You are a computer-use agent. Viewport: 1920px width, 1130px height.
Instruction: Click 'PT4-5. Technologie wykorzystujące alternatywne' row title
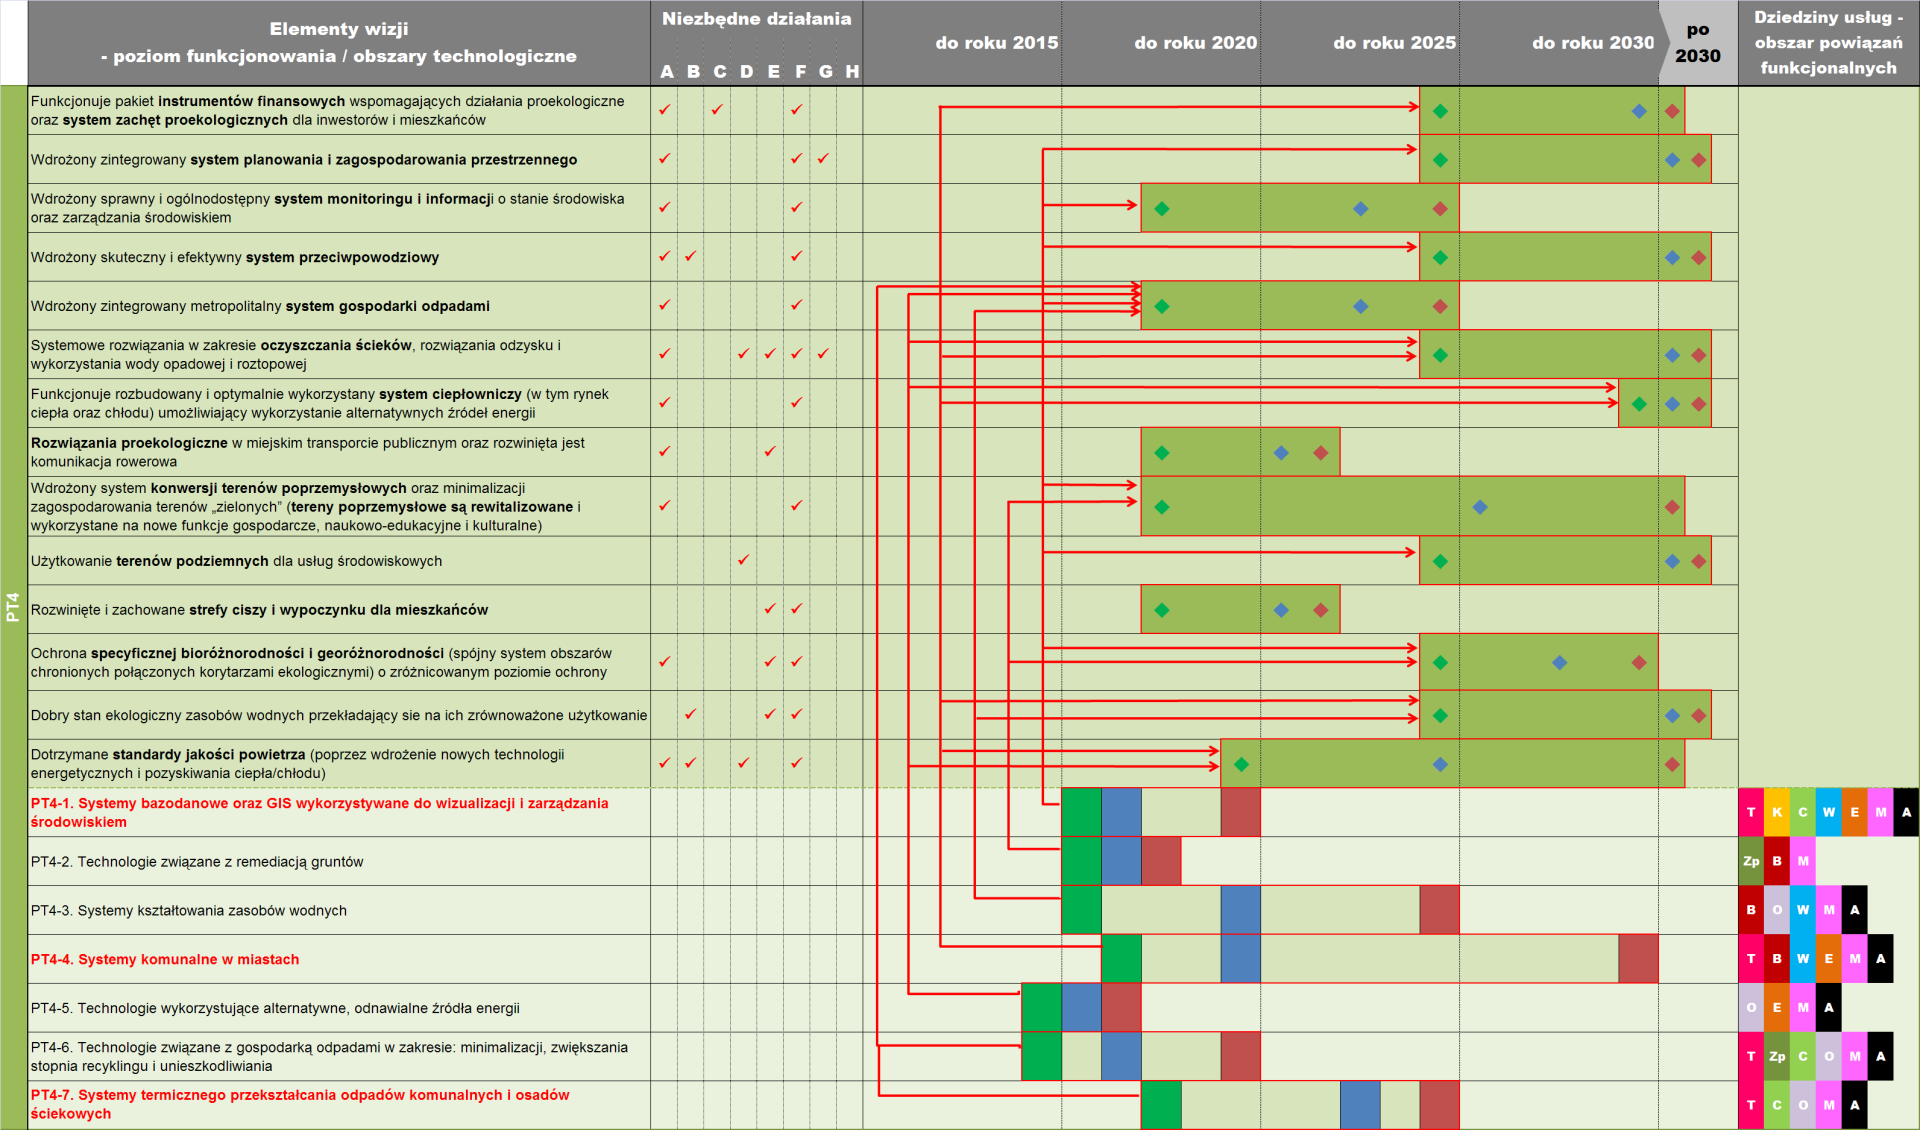point(275,1008)
